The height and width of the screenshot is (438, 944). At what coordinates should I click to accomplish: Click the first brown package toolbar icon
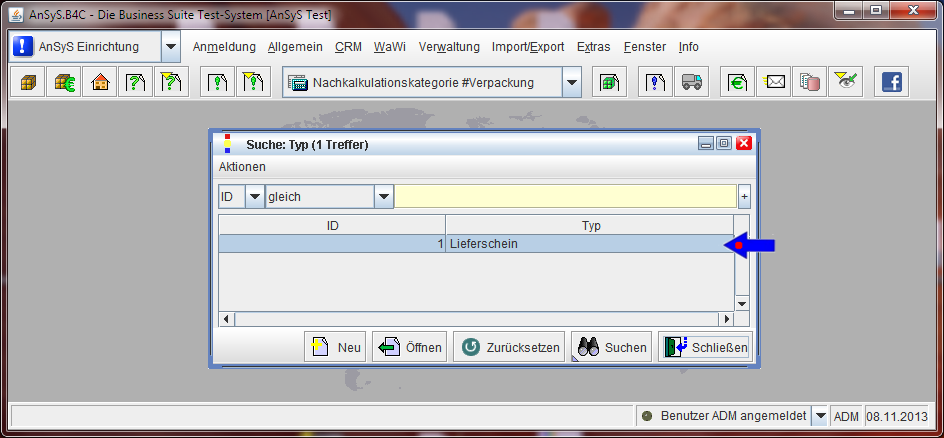(27, 83)
